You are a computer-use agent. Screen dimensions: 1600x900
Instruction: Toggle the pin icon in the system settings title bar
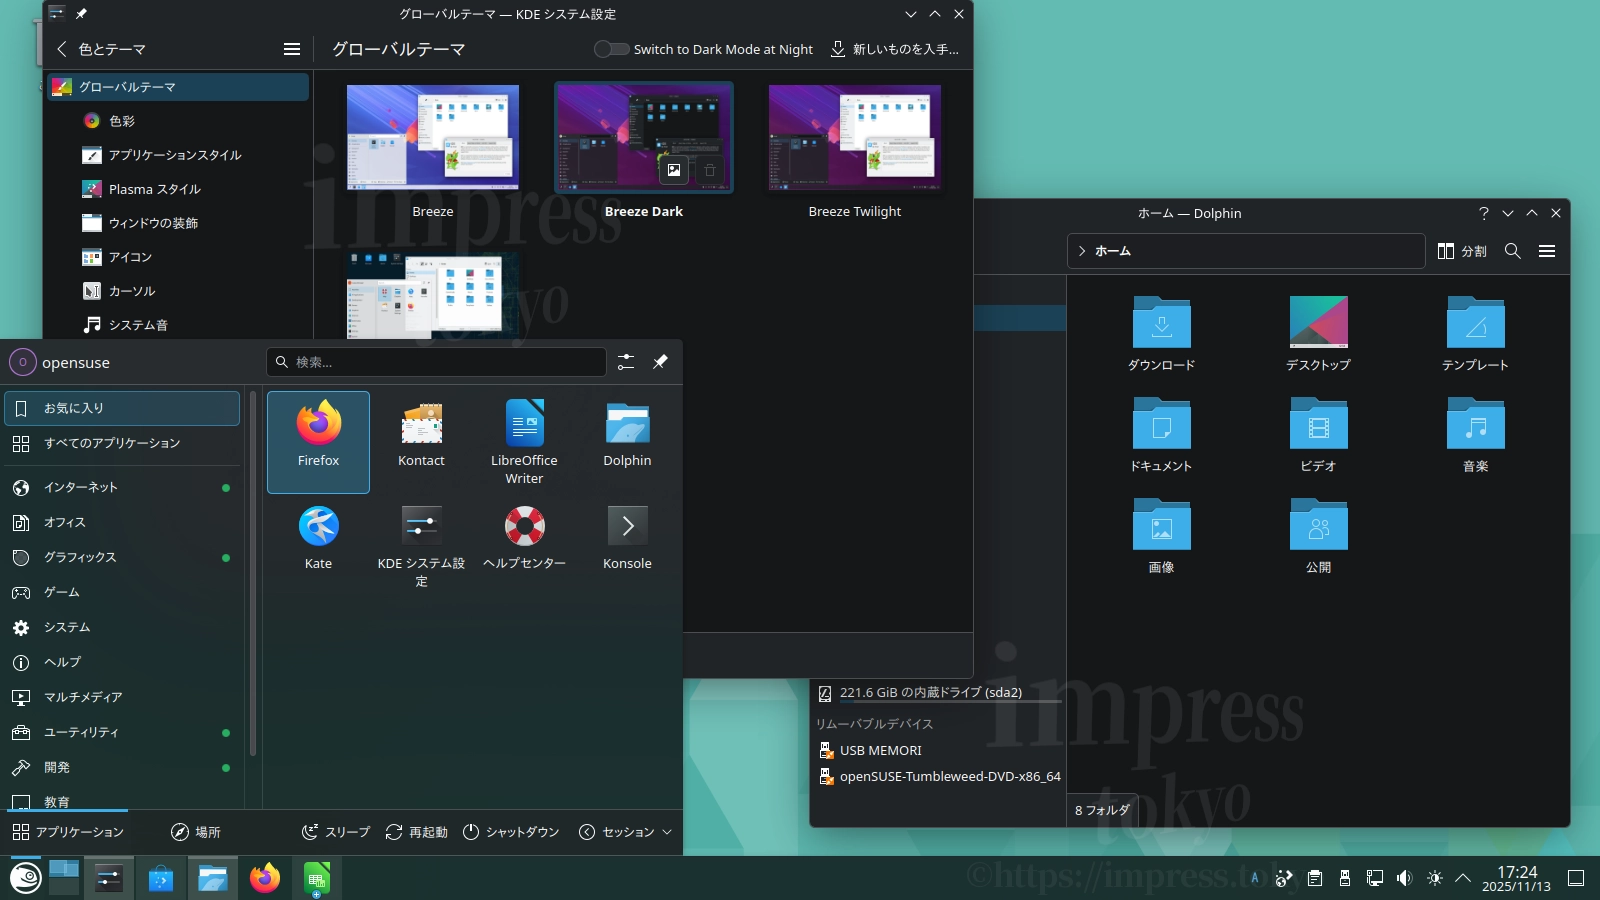81,14
